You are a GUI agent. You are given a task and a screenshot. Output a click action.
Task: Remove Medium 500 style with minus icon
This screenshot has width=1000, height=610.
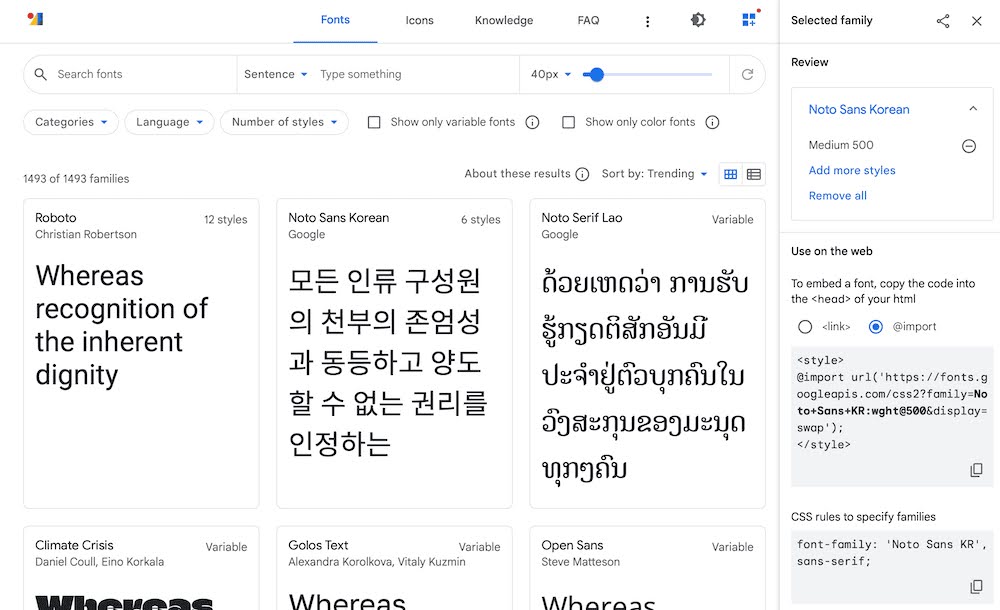[969, 146]
